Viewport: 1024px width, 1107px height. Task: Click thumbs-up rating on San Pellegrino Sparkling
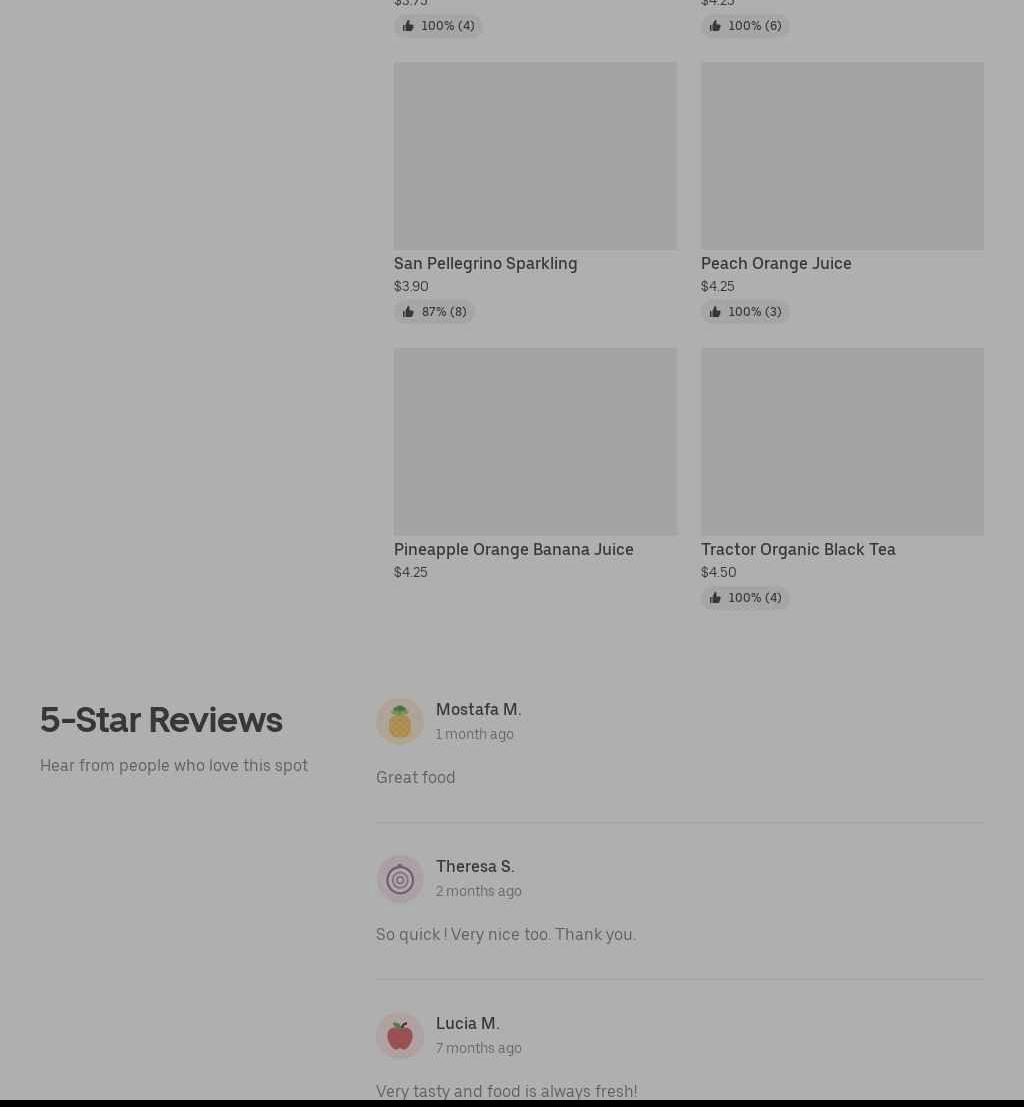[x=434, y=311]
